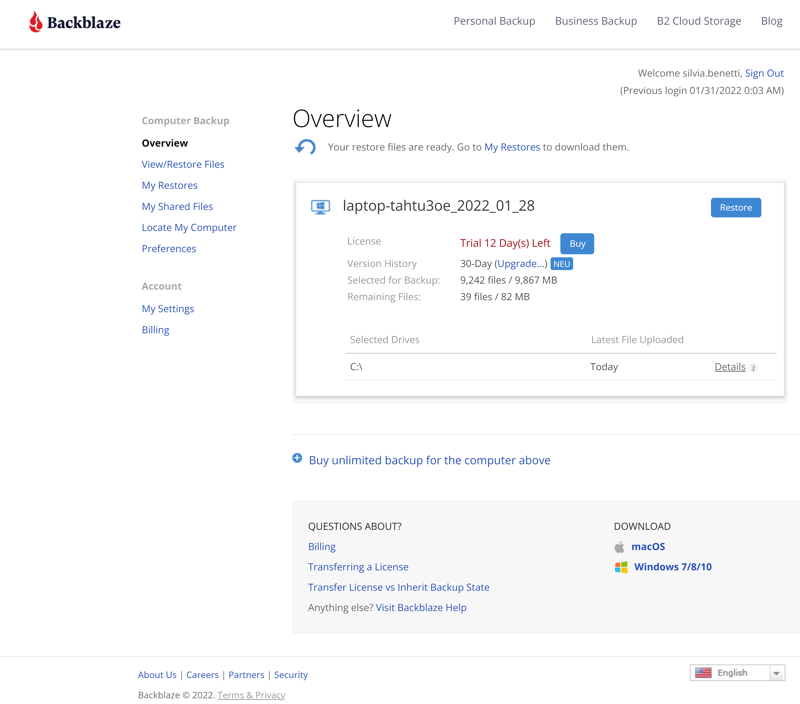Open My Settings under Account

tap(168, 309)
